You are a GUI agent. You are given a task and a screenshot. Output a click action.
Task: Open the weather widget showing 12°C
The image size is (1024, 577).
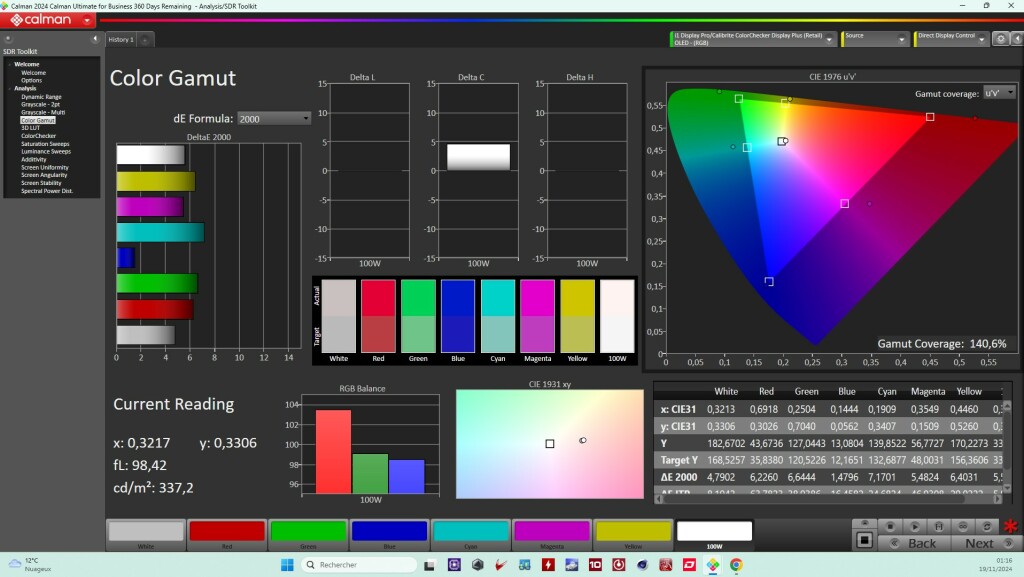[31, 565]
